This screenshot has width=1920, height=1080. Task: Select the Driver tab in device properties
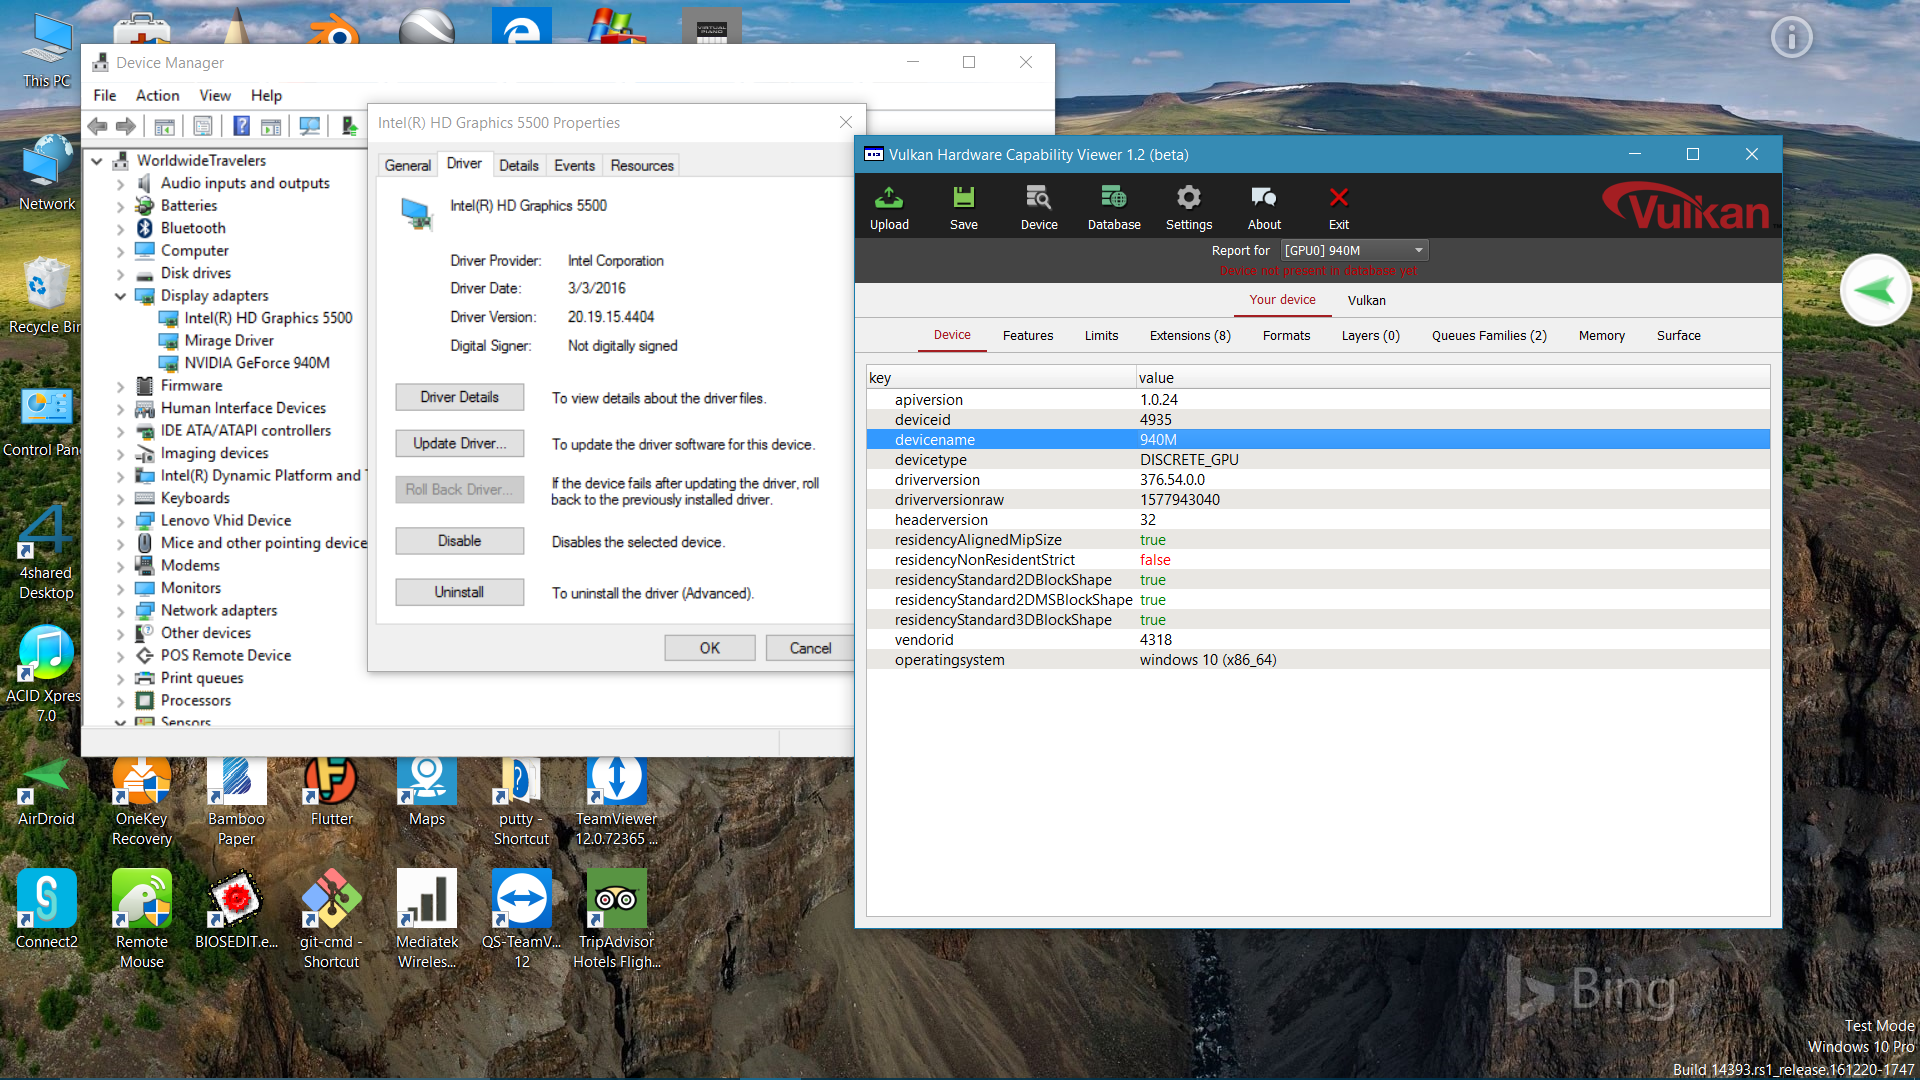pos(464,165)
